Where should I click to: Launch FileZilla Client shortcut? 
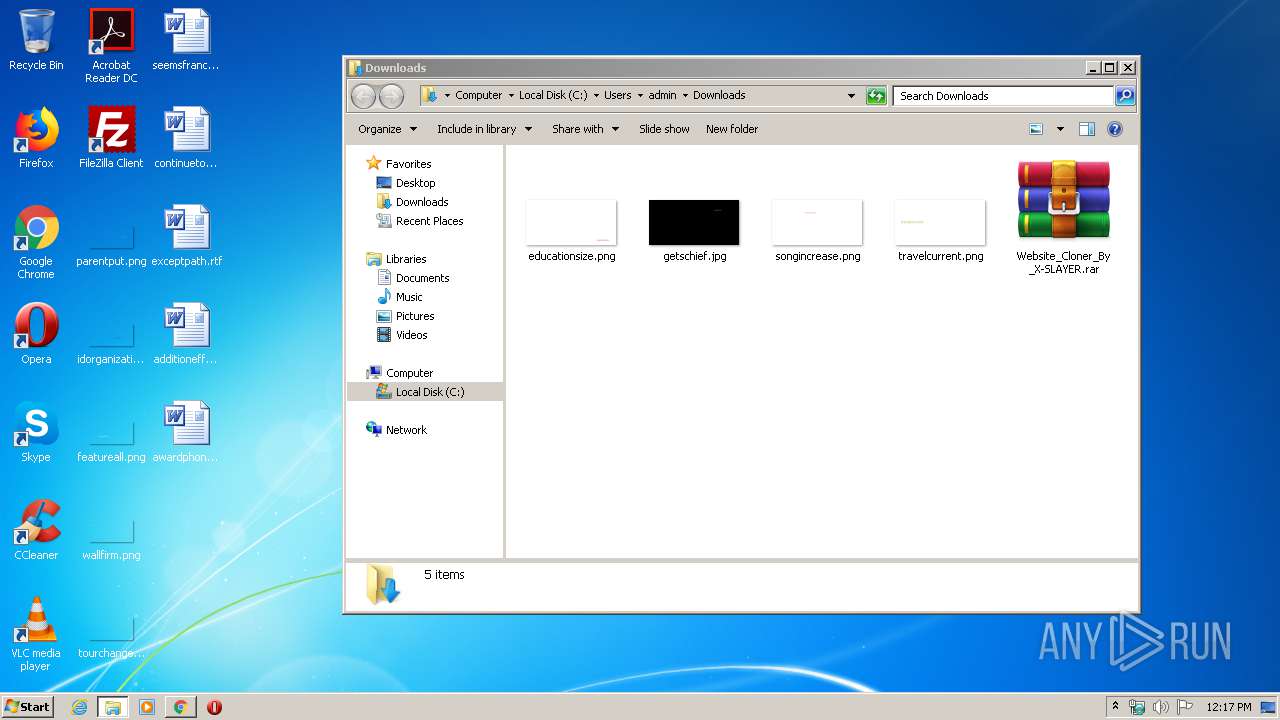click(x=111, y=138)
